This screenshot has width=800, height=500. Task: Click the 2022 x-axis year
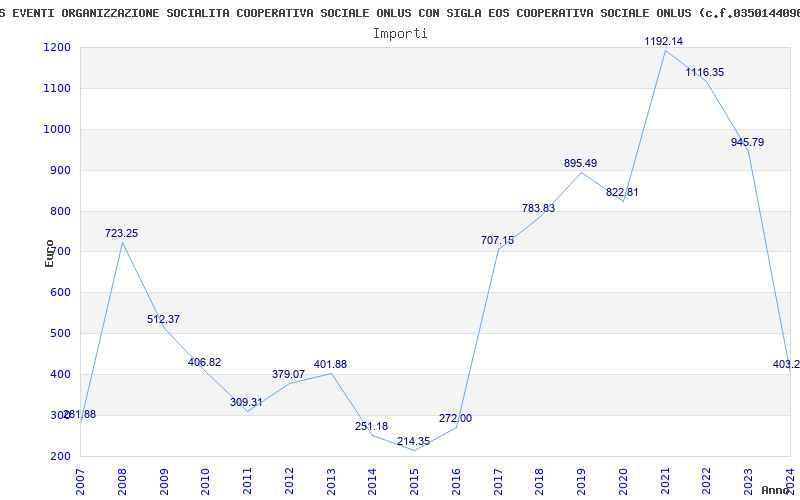coord(707,482)
